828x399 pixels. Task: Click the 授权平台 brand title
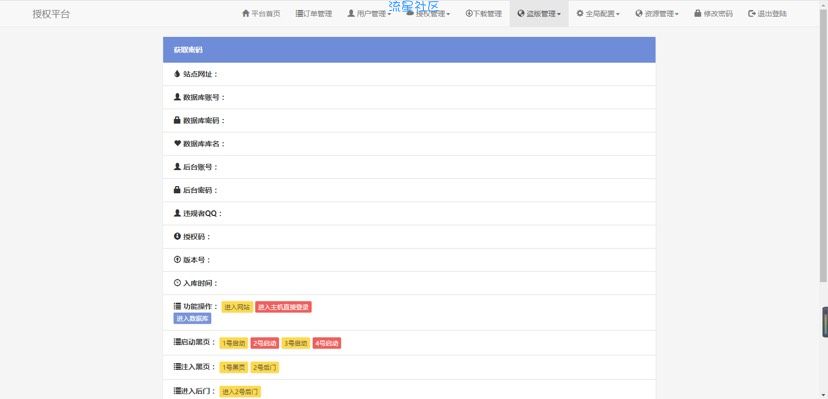(51, 14)
